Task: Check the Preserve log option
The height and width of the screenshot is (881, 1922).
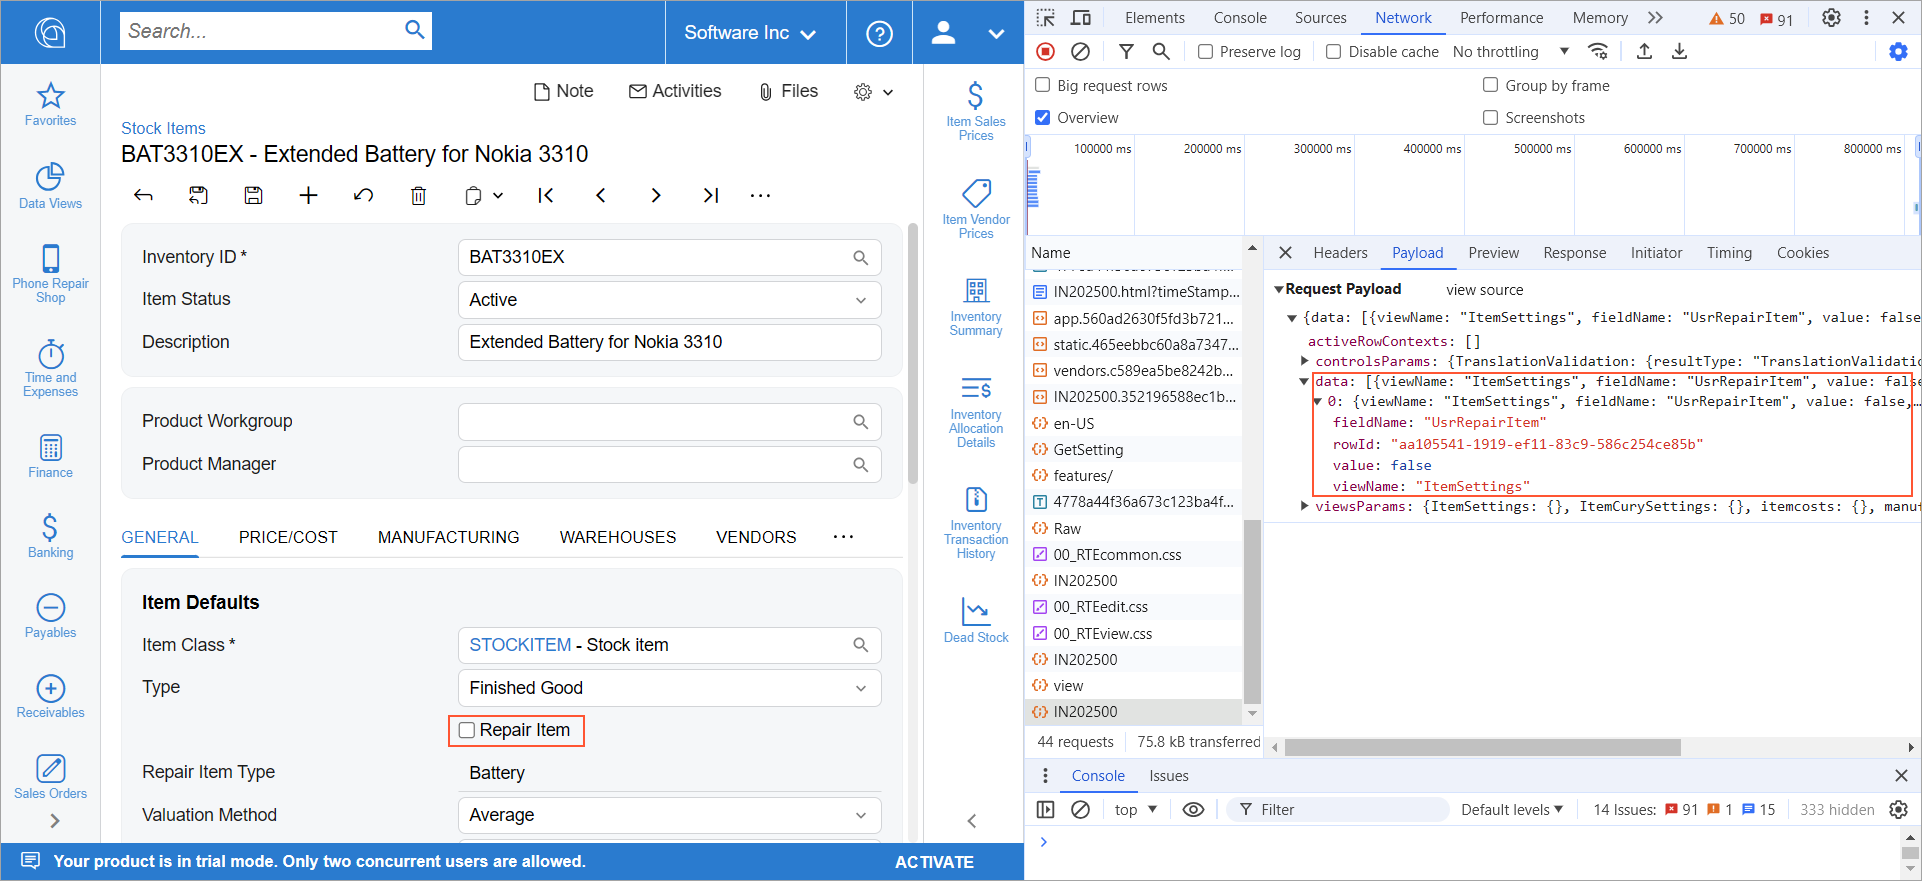Action: (1206, 52)
